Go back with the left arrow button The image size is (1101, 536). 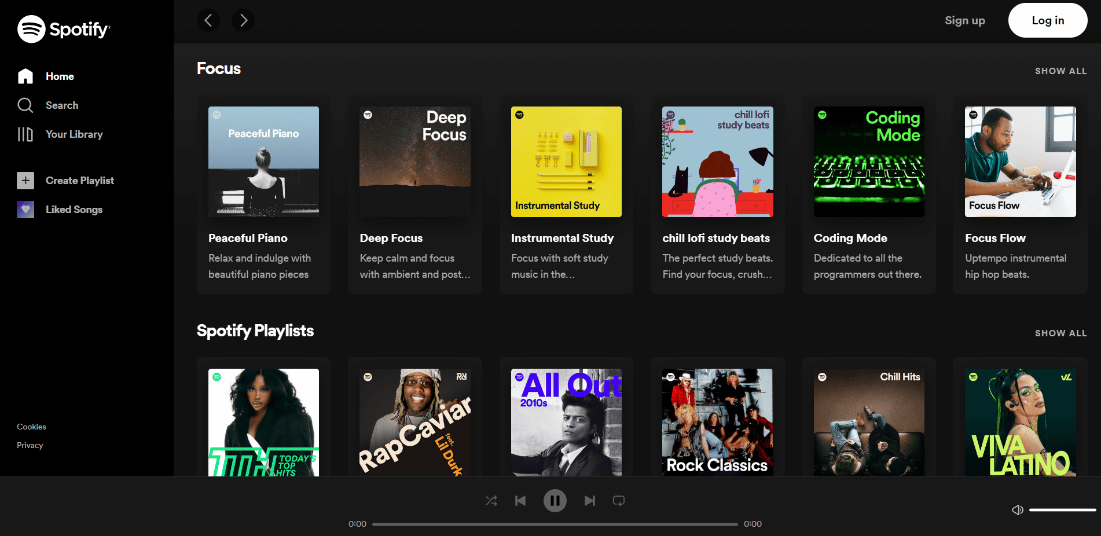tap(209, 20)
